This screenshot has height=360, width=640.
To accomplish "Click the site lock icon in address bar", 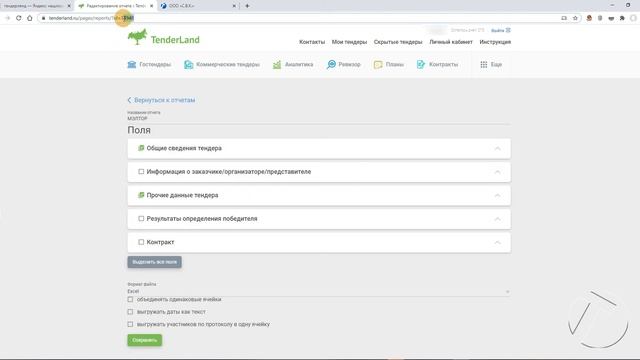I will [x=43, y=18].
